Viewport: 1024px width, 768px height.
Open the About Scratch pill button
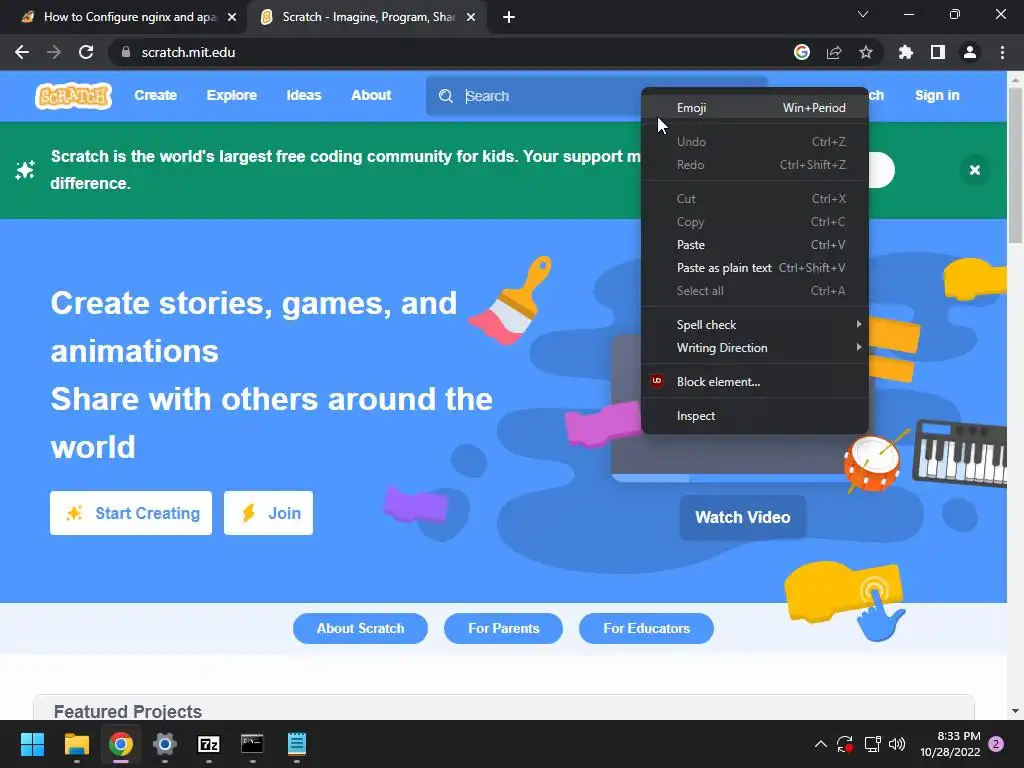point(360,628)
